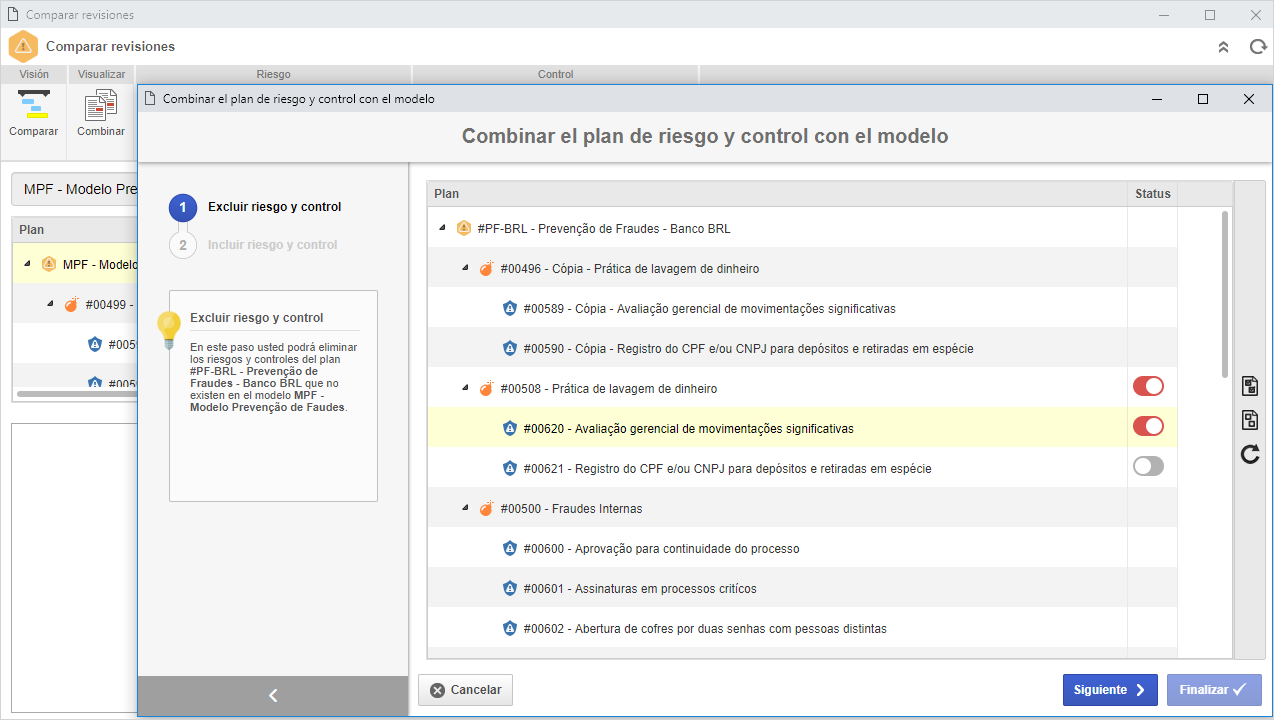Click the deselect-all document icon beside the plan list

click(1249, 420)
